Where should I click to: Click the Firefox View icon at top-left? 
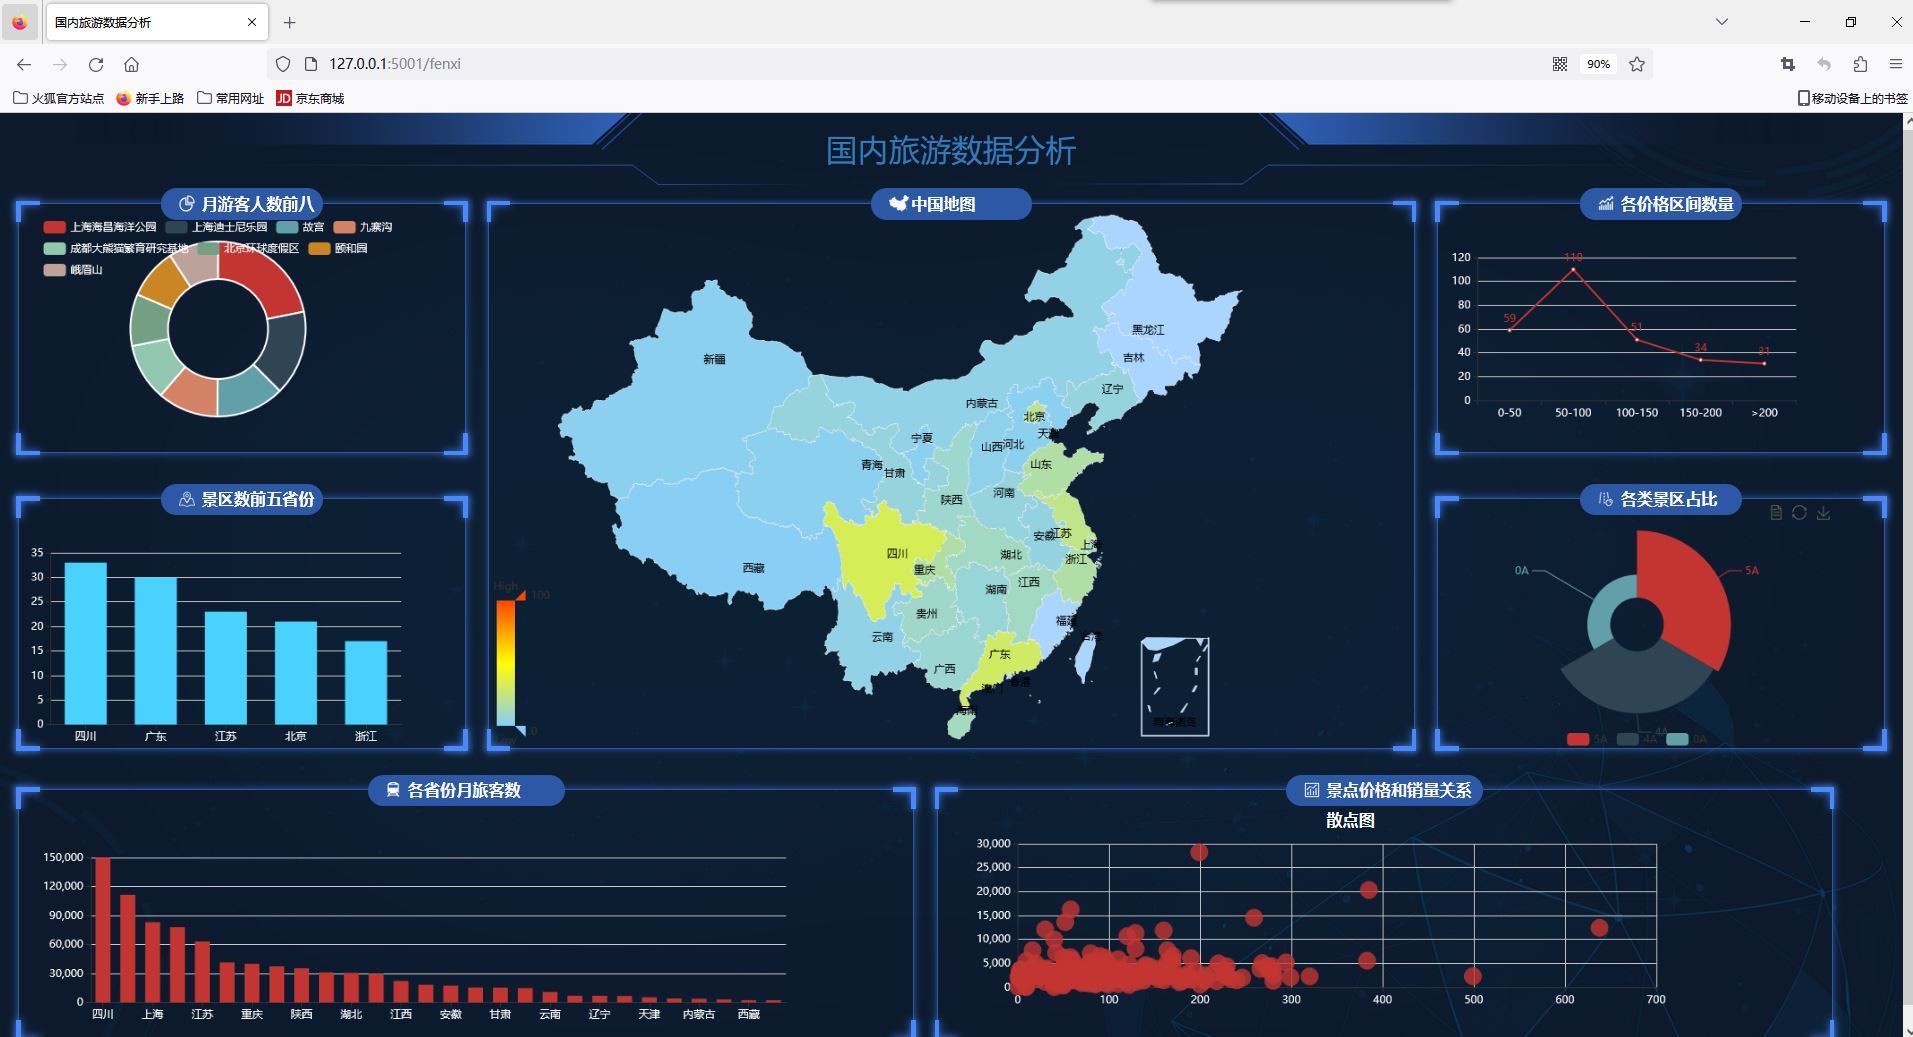point(20,22)
